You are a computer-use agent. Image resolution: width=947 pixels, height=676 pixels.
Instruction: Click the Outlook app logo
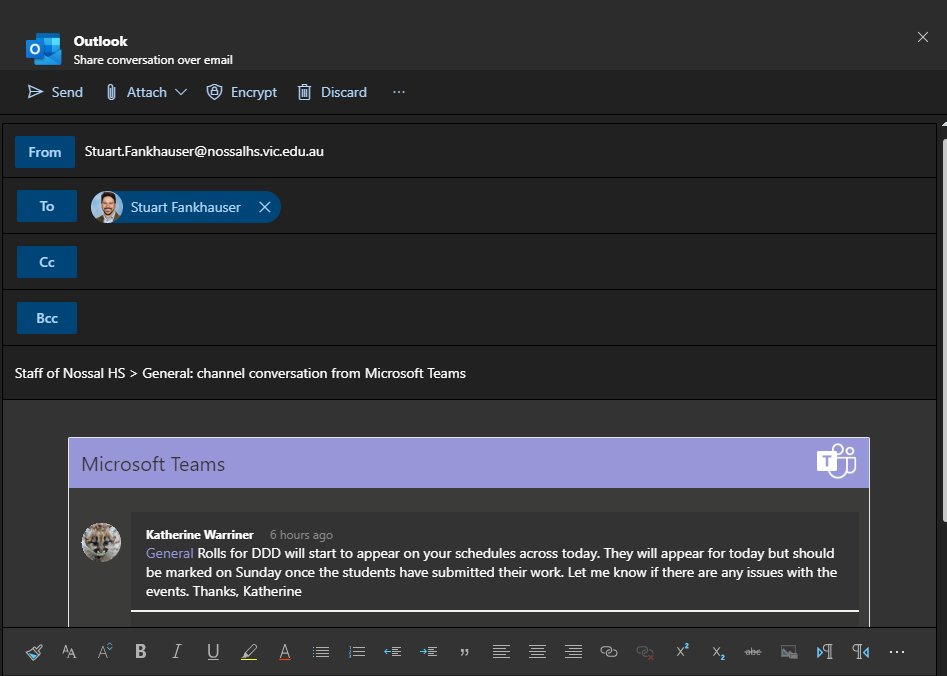[x=43, y=49]
